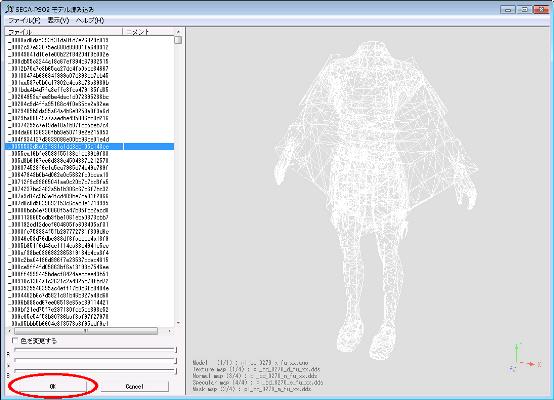Close the SEGA PSO2 model window
The width and height of the screenshot is (554, 400).
541,10
